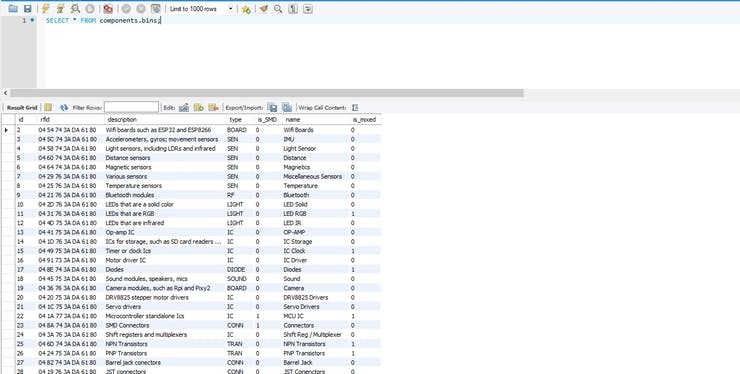Select the 'LED IR' name cell

(316, 223)
